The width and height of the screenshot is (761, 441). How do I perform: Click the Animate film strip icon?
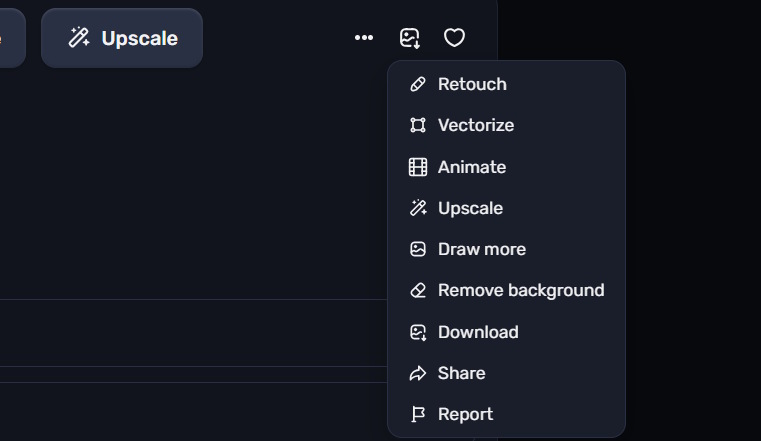coord(418,167)
